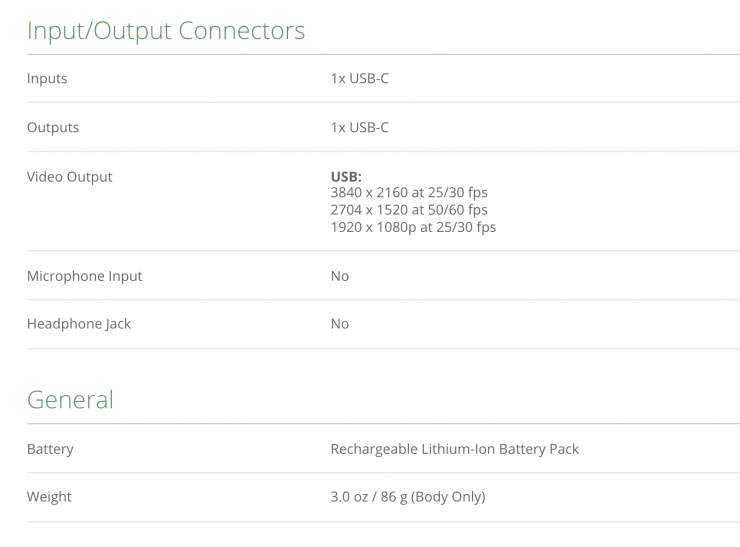Click the 1x USB-C value beside Outputs
740x547 pixels.
(x=359, y=127)
